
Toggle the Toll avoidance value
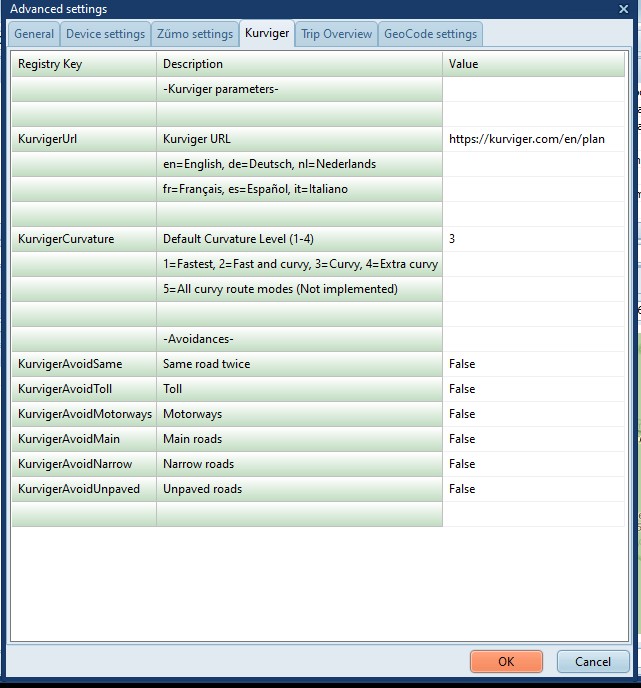533,390
